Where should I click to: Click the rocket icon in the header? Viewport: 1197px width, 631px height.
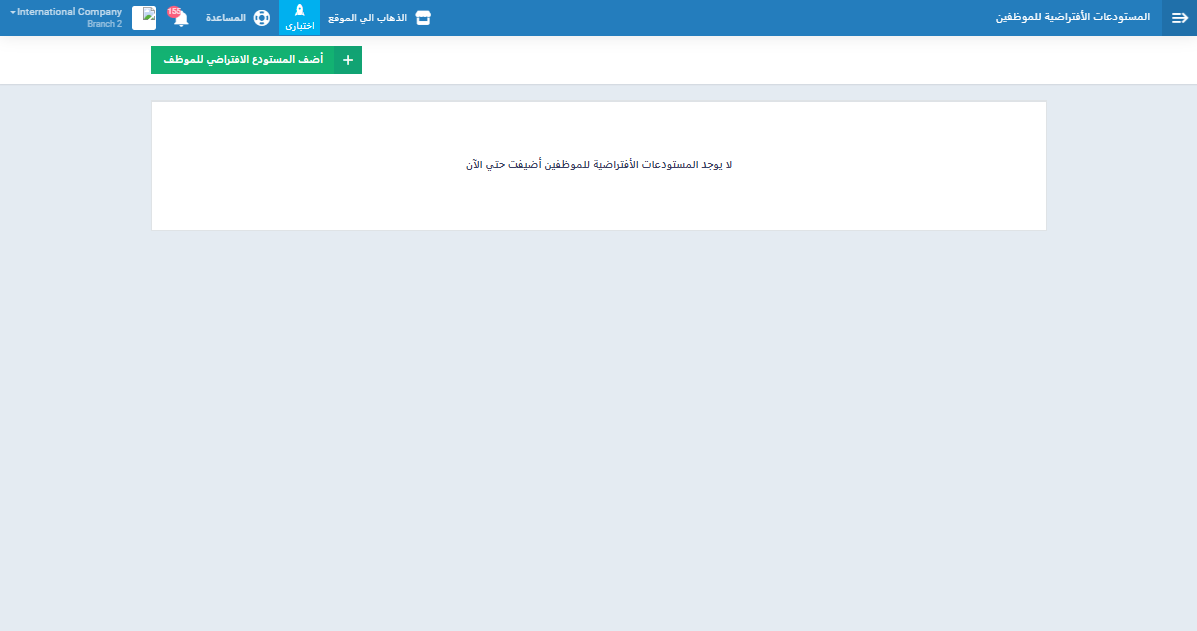click(299, 11)
